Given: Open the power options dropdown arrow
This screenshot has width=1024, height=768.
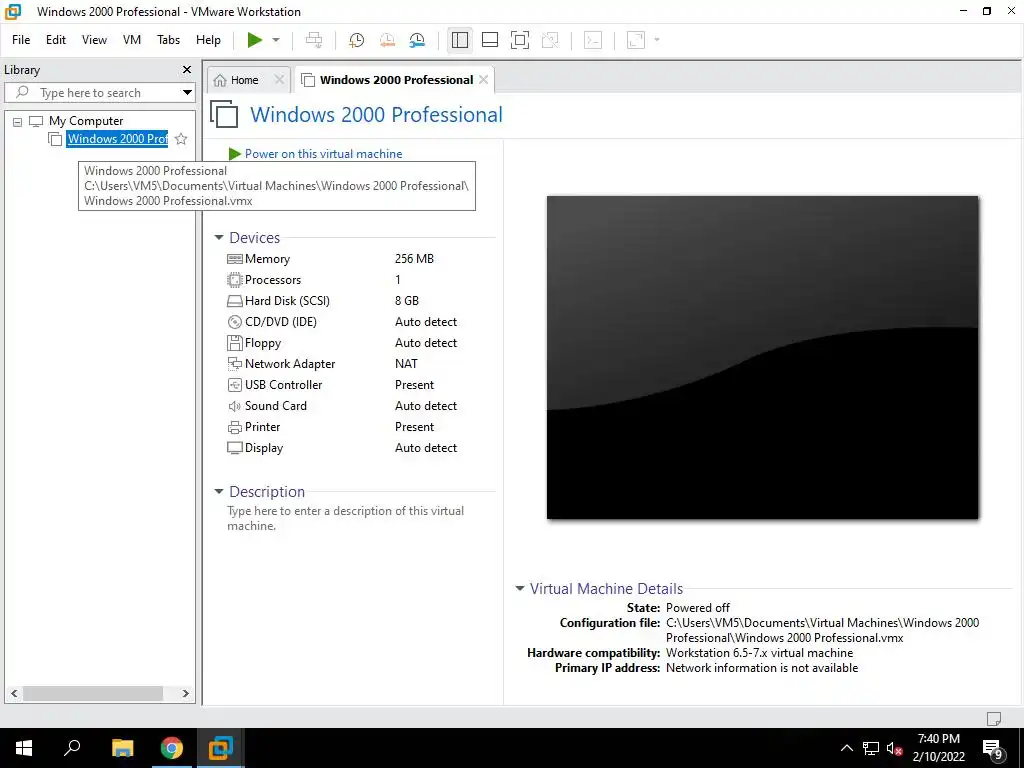Looking at the screenshot, I should [x=276, y=40].
